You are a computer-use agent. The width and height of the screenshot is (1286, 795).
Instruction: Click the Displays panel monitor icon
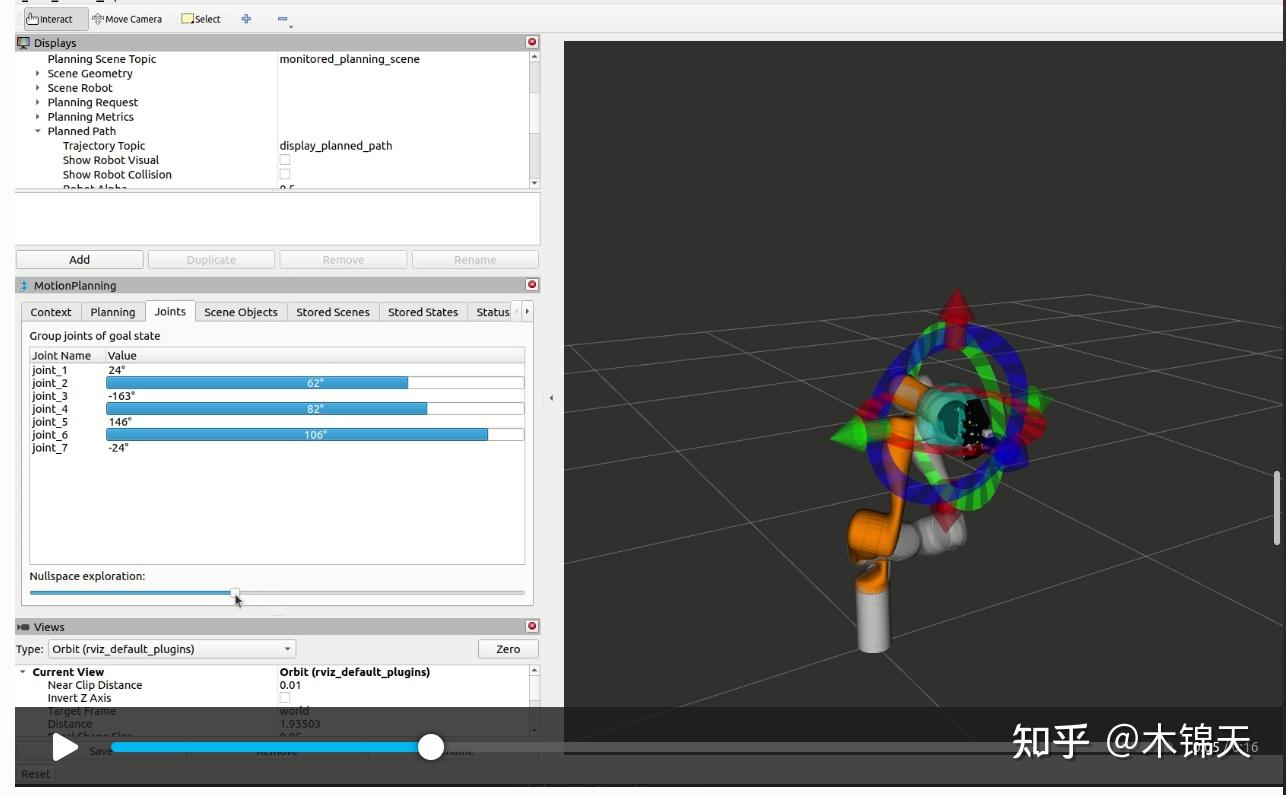click(x=21, y=42)
